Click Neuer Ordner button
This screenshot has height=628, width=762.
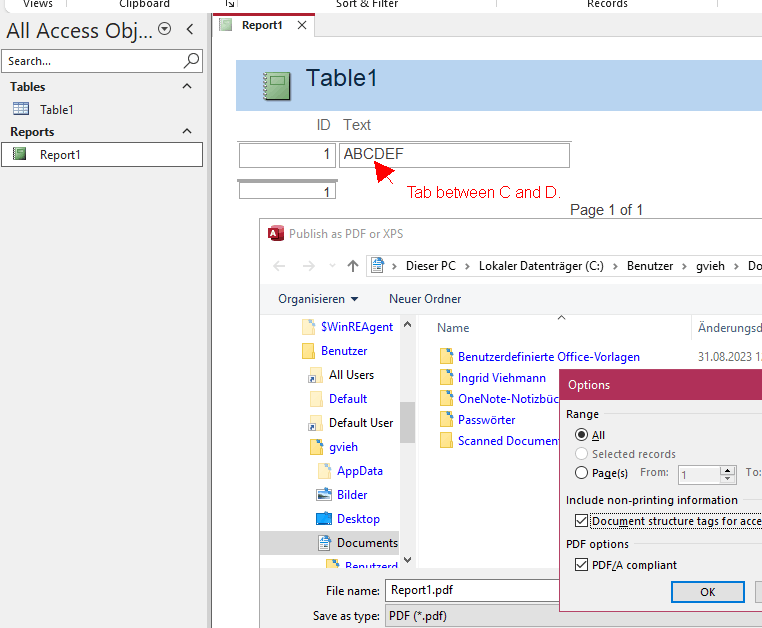[x=425, y=298]
